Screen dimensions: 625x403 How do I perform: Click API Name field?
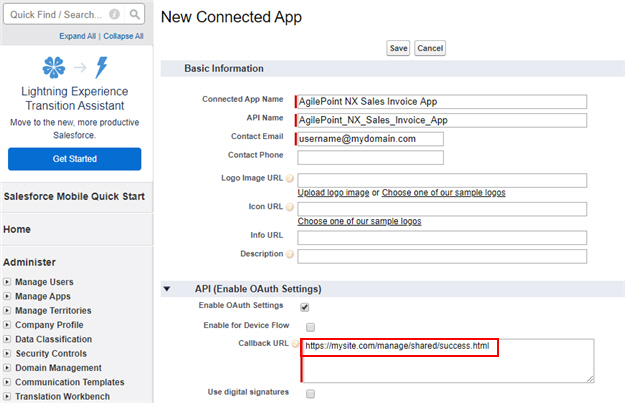(x=442, y=120)
